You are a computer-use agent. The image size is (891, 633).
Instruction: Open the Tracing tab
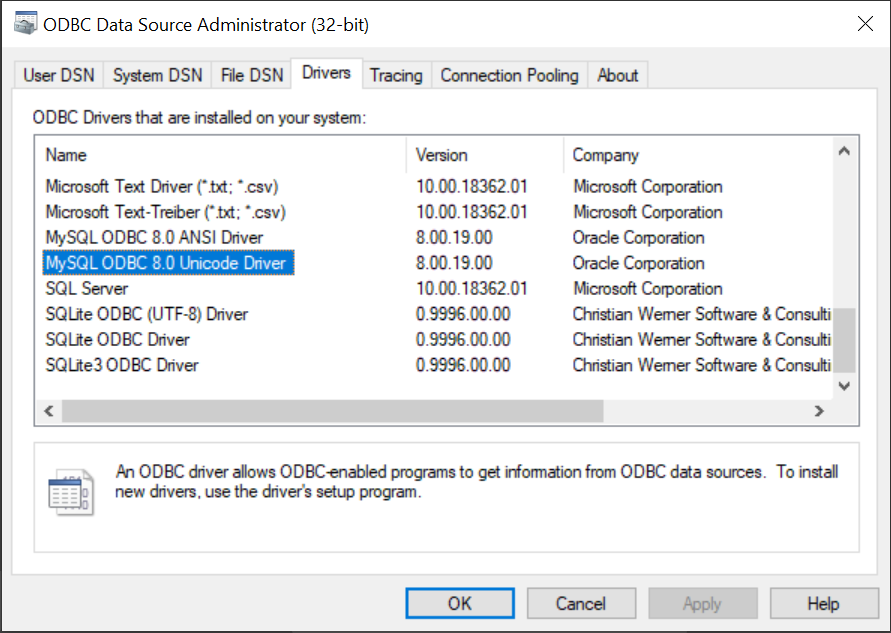click(x=396, y=75)
